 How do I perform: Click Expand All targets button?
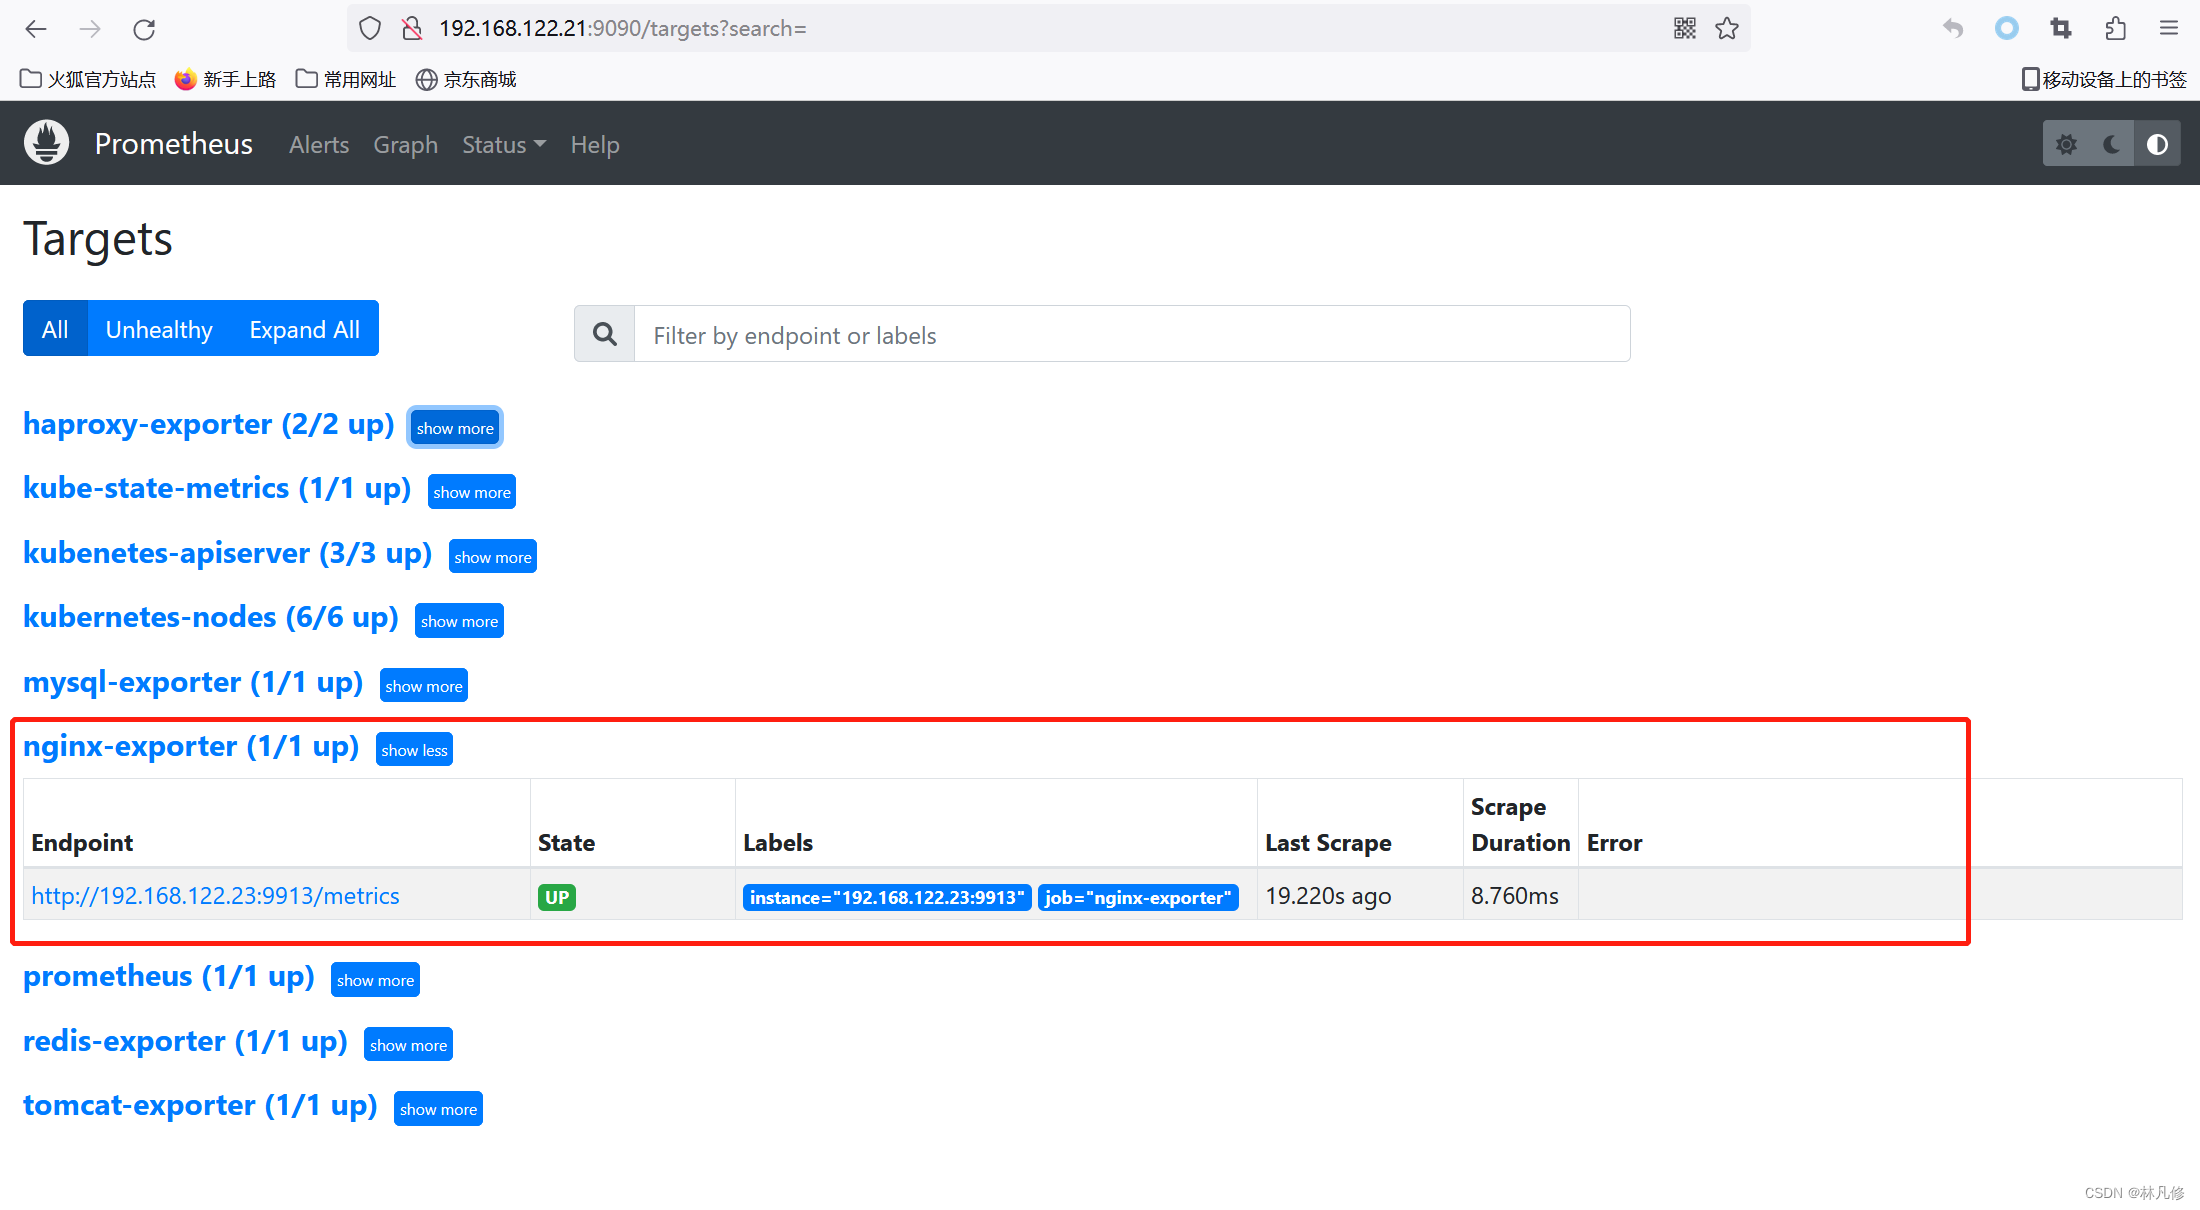tap(304, 328)
